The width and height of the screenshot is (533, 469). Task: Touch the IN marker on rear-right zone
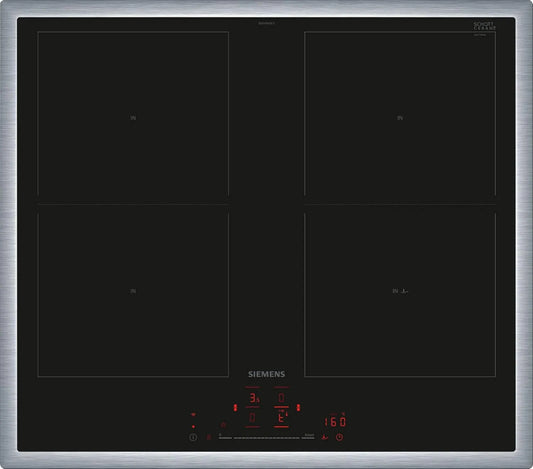(x=400, y=118)
